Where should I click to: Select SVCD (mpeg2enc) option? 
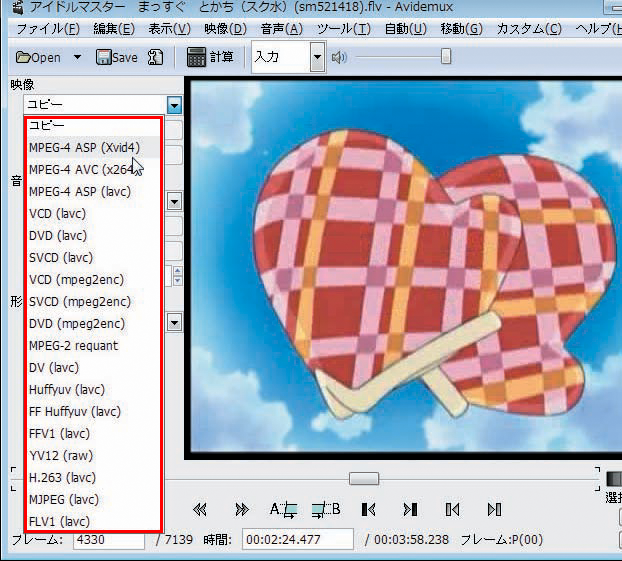[93, 302]
